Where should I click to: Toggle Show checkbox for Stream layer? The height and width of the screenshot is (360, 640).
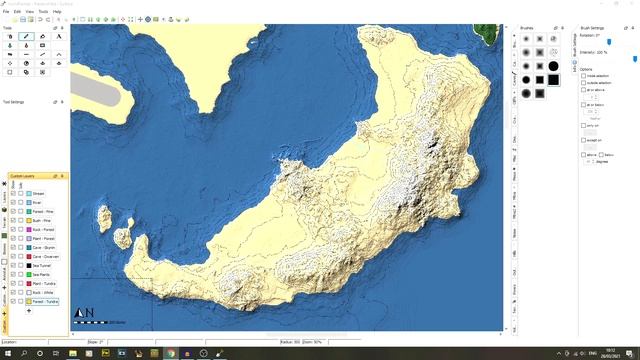pos(13,193)
